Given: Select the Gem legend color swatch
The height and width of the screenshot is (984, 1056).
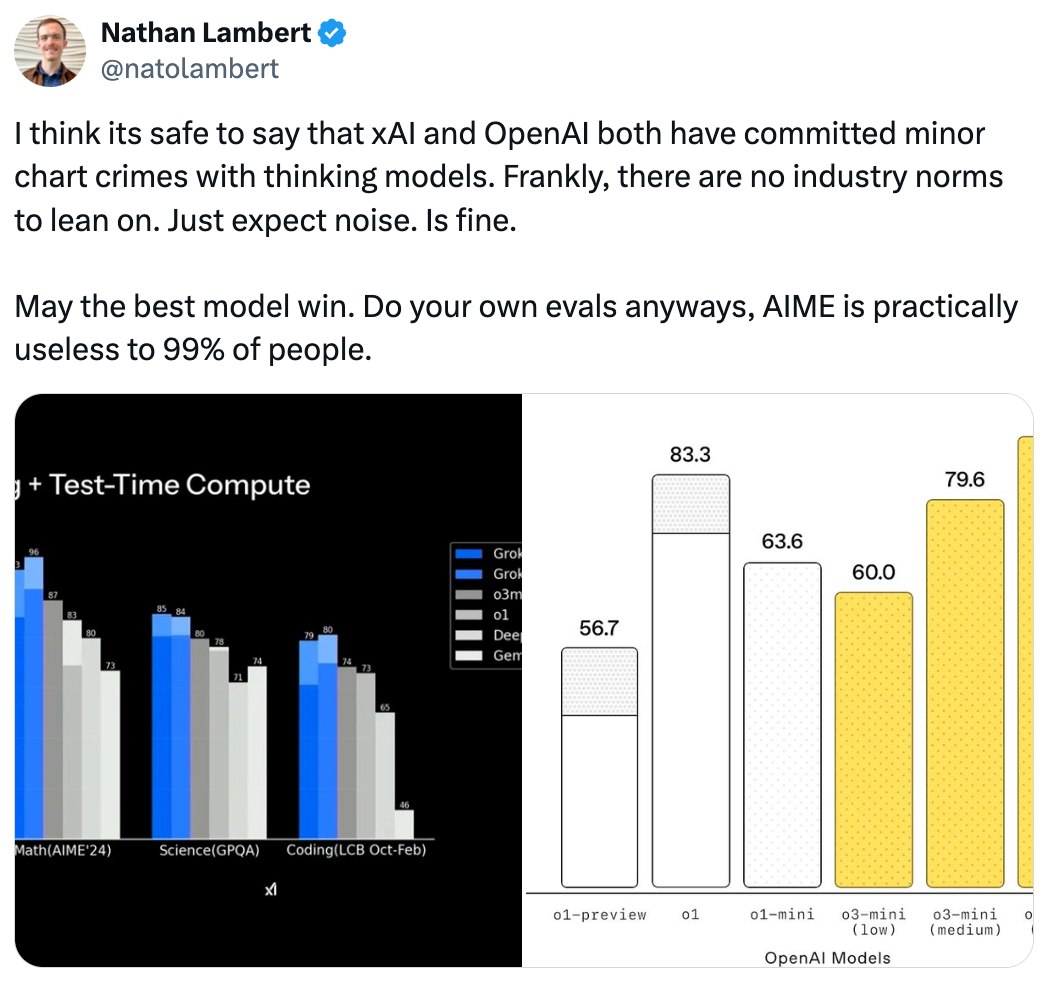Looking at the screenshot, I should [468, 655].
